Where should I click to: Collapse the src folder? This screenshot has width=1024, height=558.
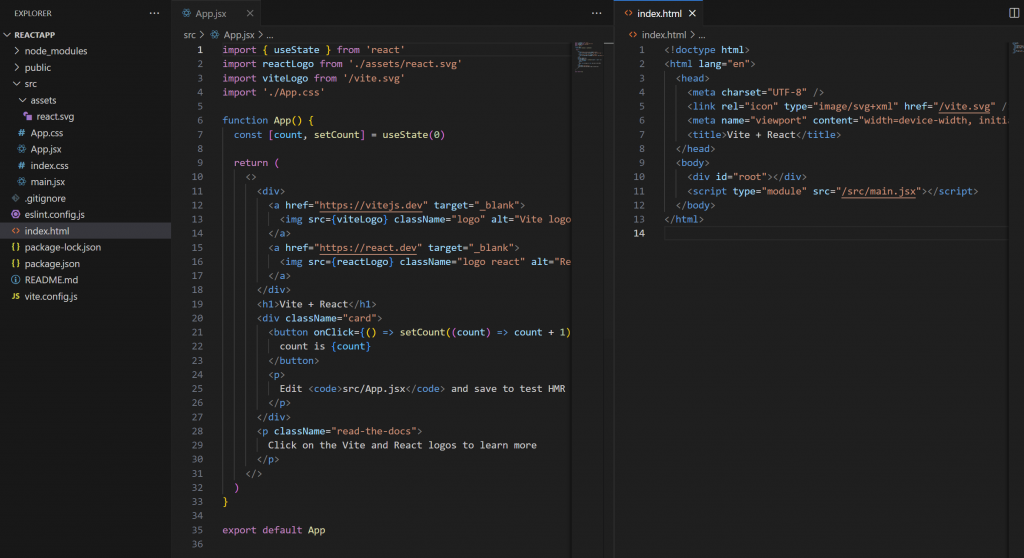[86, 84]
